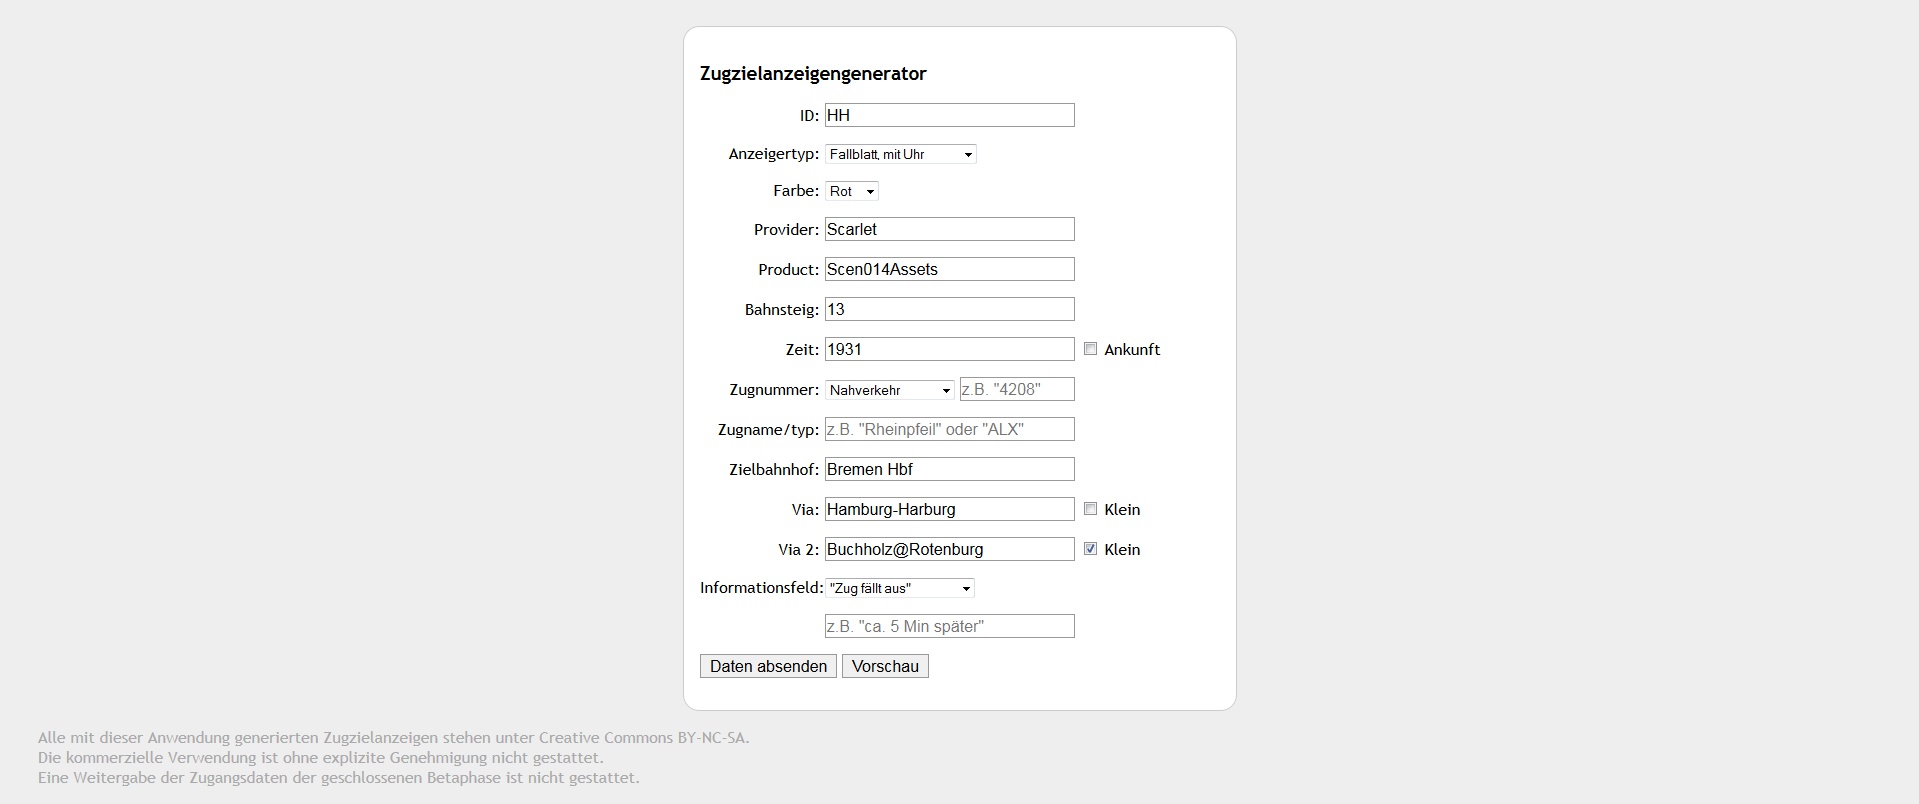
Task: Click the Zeit field showing 1931
Action: click(949, 349)
